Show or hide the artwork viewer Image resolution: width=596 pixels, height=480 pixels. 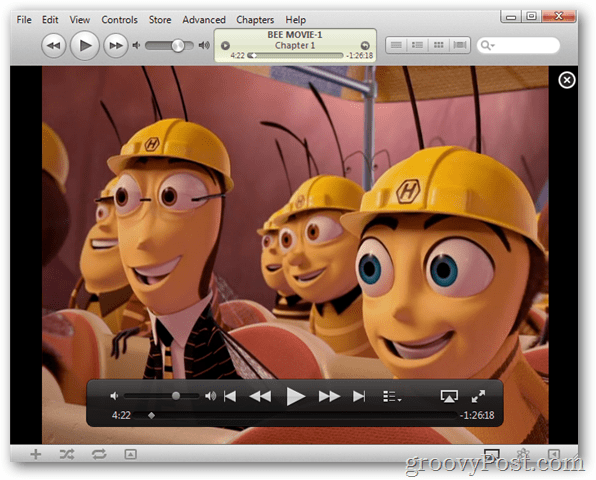(130, 454)
